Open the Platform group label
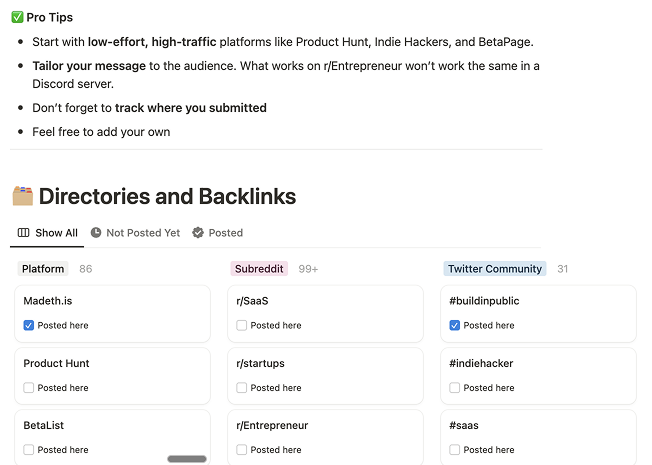This screenshot has height=465, width=652. pyautogui.click(x=43, y=269)
